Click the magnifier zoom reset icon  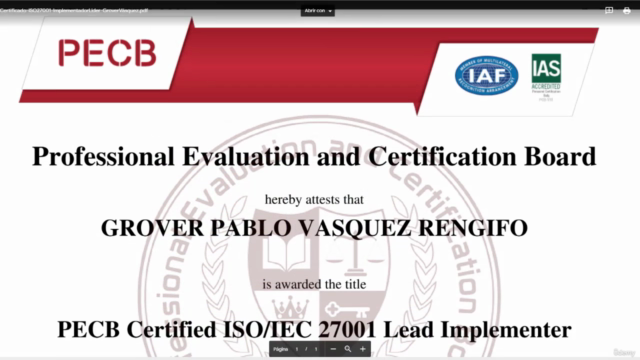[x=348, y=349]
